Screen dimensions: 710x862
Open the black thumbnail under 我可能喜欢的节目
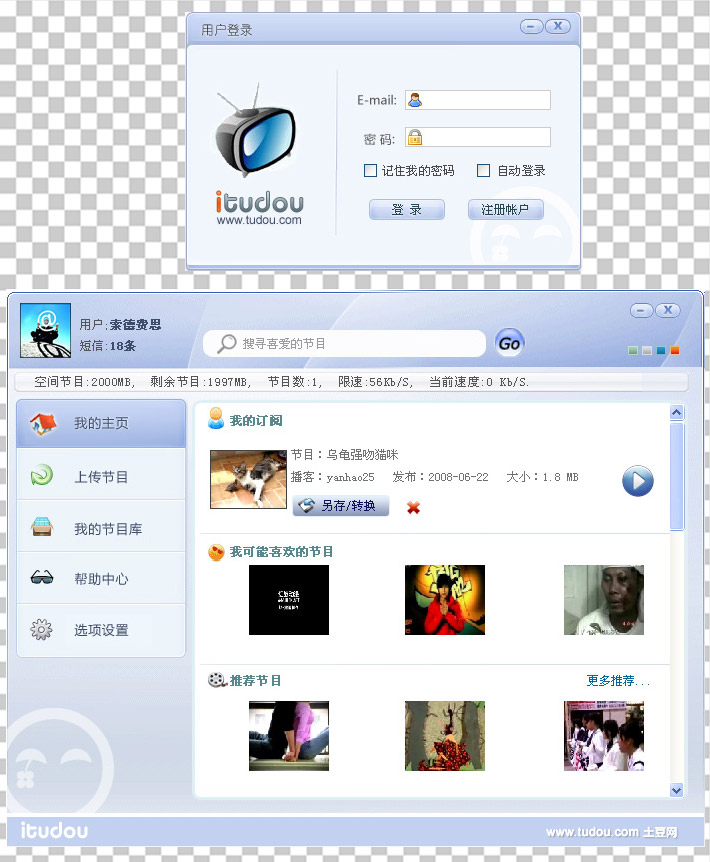pyautogui.click(x=289, y=600)
